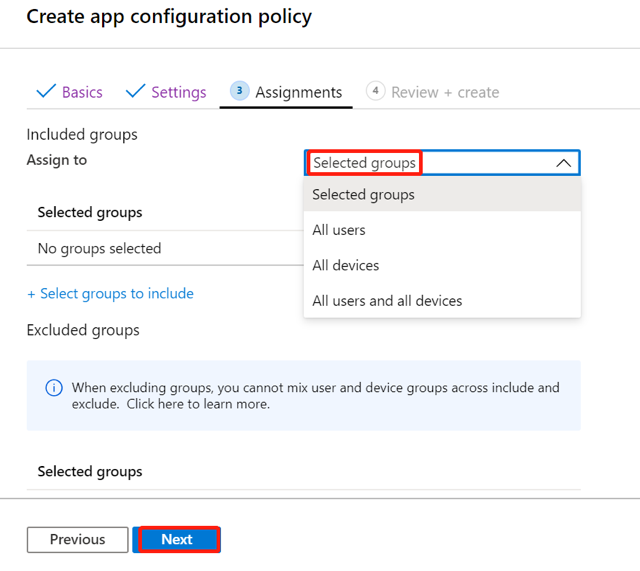
Task: Click Select groups to include link
Action: (x=110, y=293)
